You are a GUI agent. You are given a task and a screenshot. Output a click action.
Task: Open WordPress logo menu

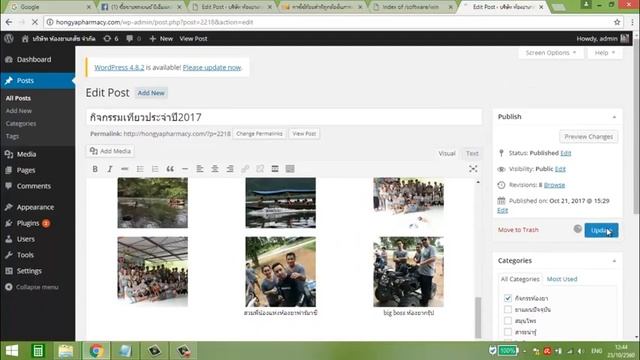click(9, 38)
